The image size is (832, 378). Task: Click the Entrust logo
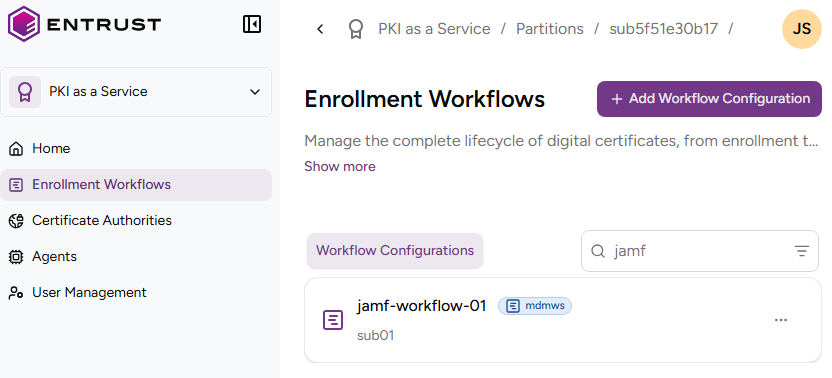click(84, 24)
